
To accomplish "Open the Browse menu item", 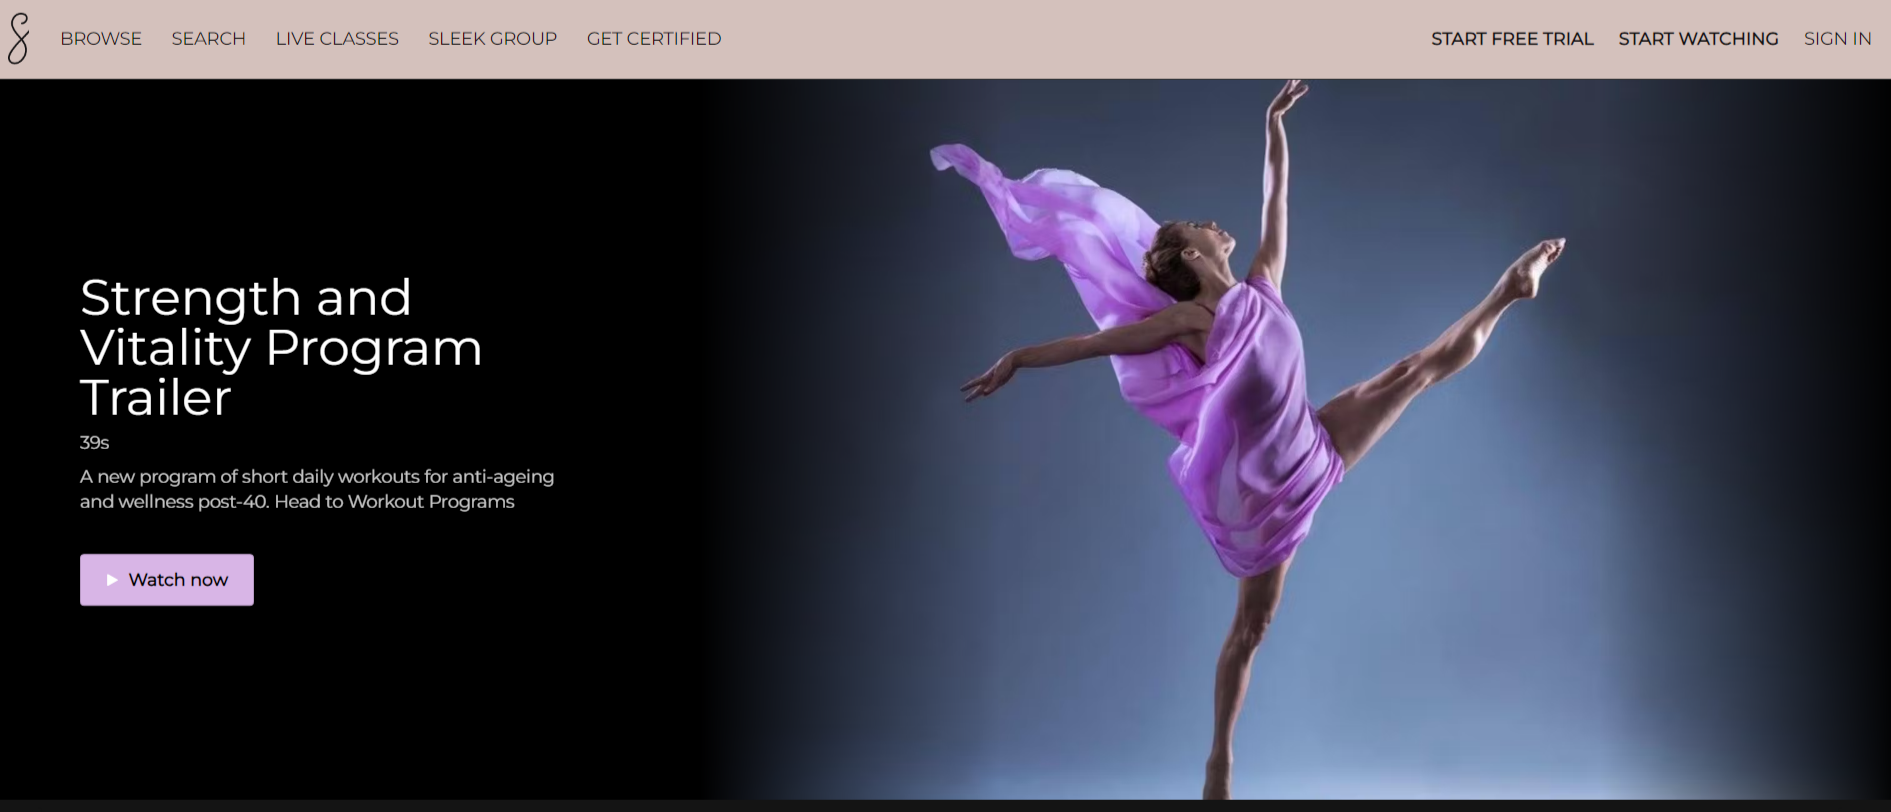I will 101,39.
